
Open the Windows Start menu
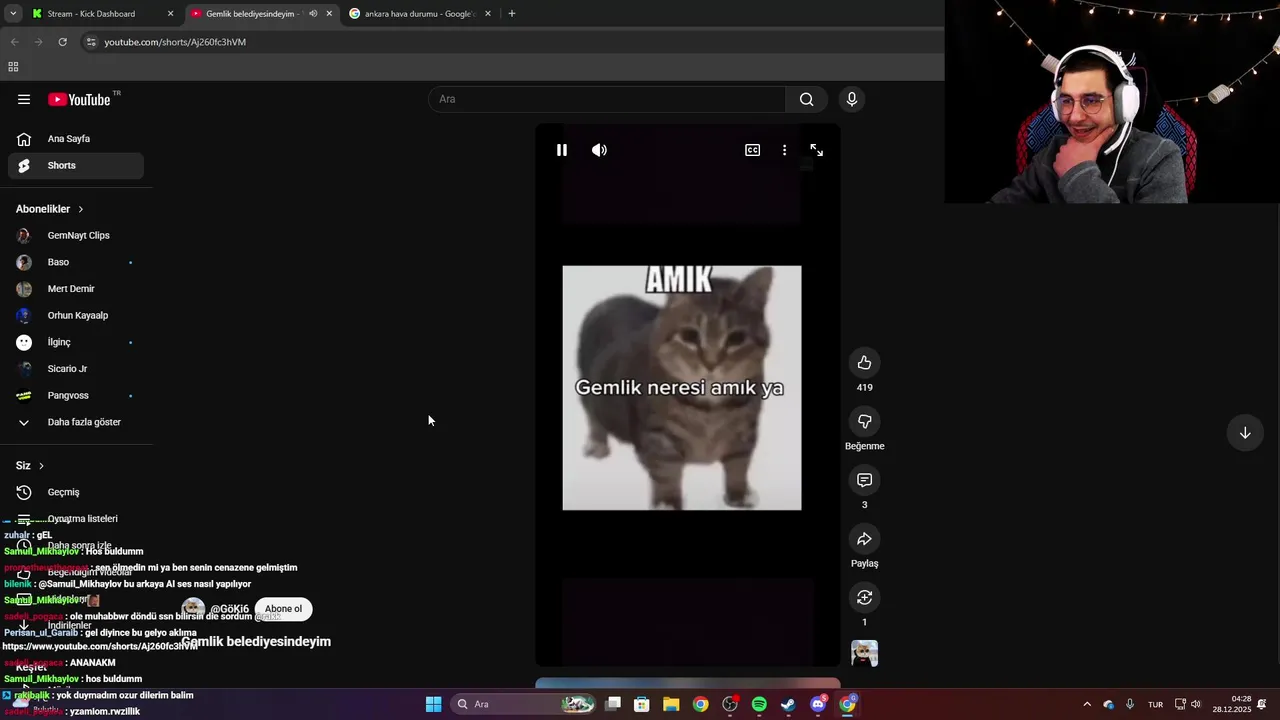[433, 704]
